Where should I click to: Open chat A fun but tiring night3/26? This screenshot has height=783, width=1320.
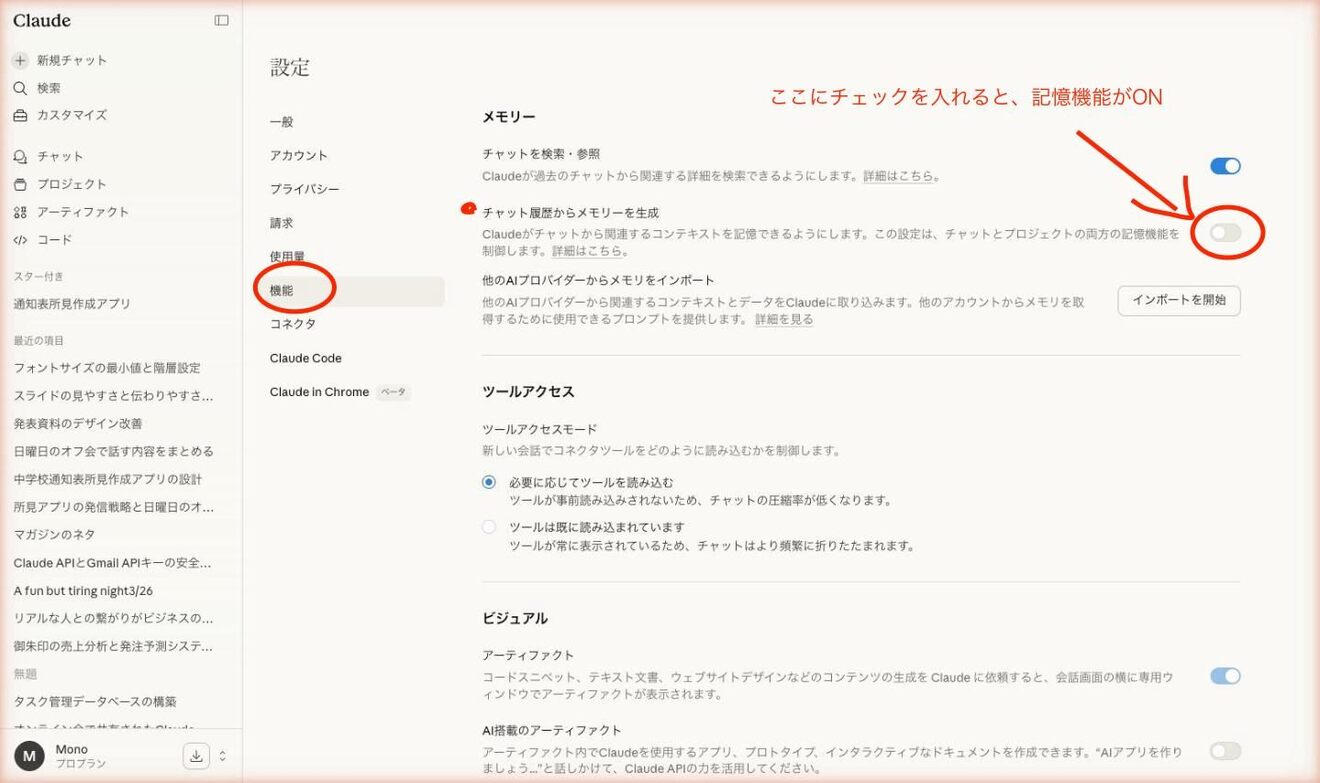(83, 591)
